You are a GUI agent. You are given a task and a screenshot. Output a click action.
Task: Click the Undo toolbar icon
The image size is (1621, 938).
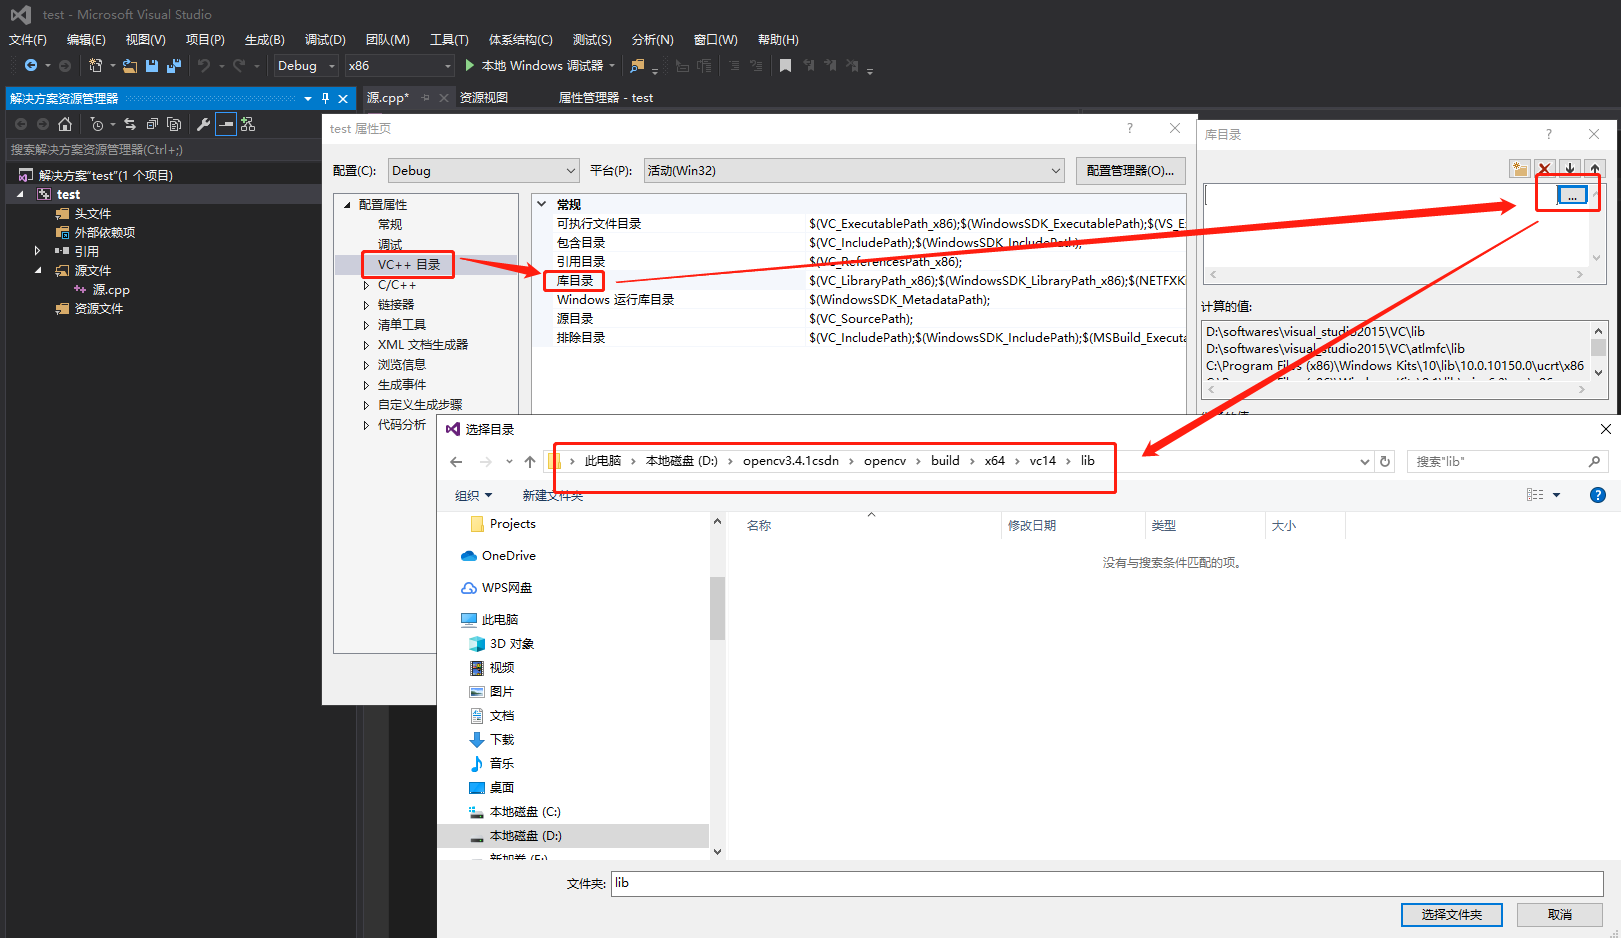tap(204, 66)
